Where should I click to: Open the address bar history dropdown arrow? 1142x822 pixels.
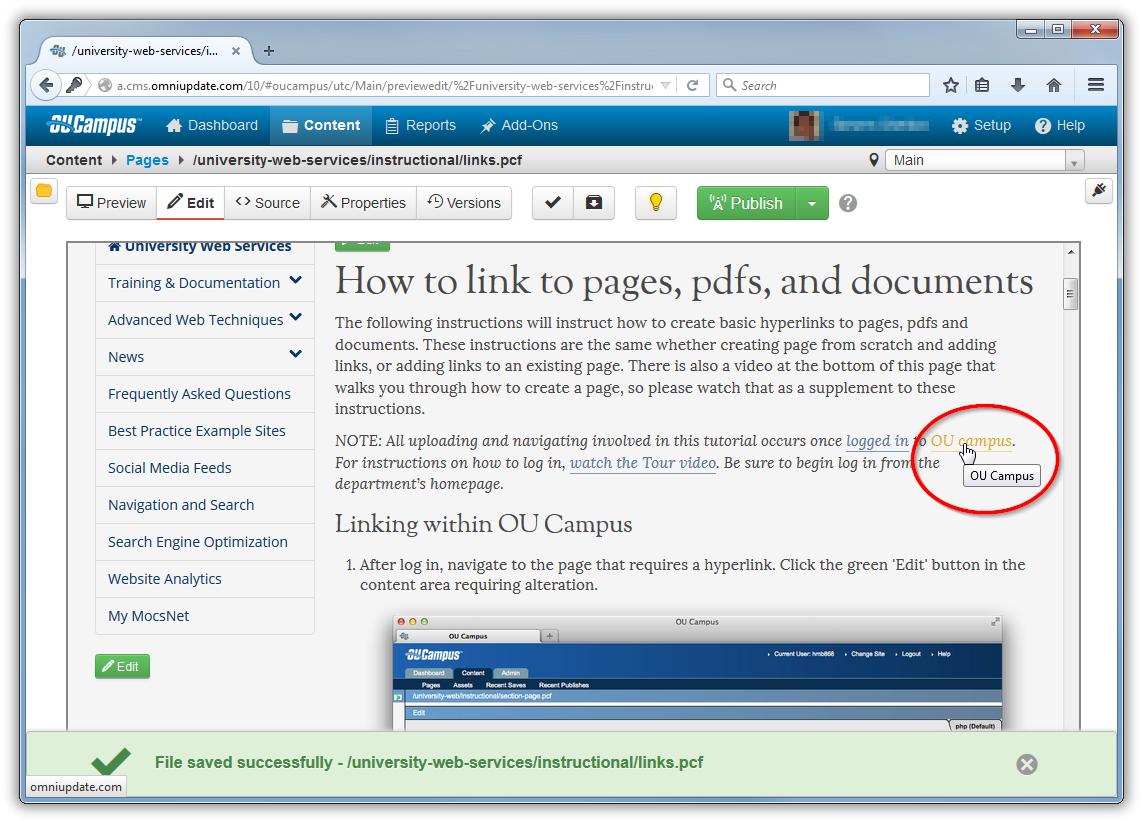click(666, 85)
